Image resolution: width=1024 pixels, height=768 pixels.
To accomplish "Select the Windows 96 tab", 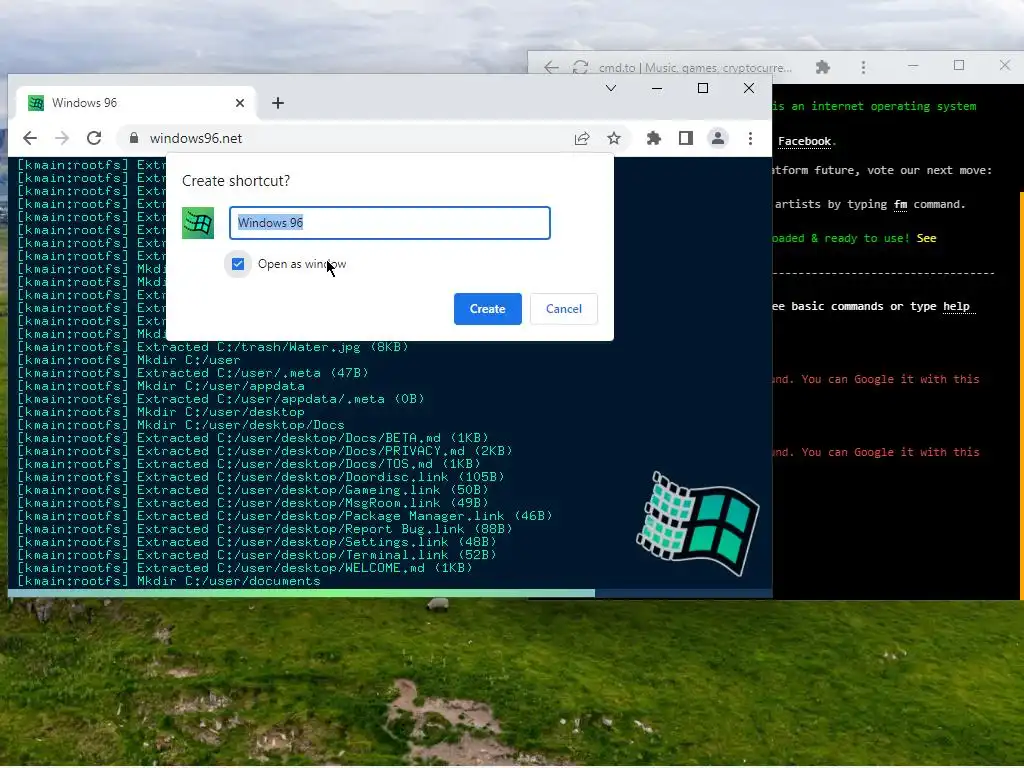I will click(136, 103).
